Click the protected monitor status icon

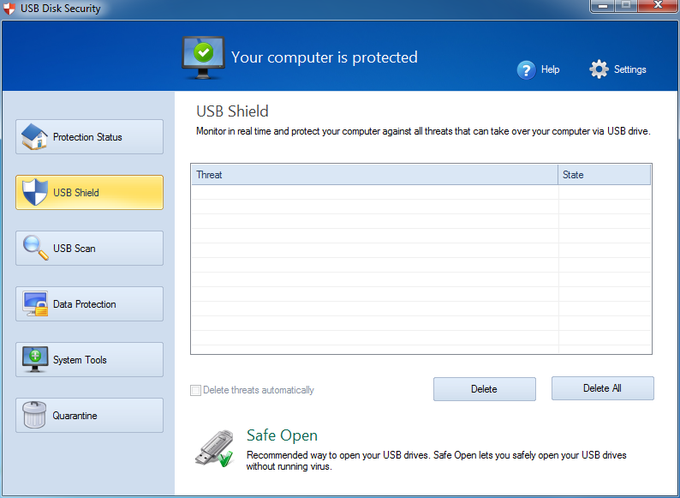203,58
